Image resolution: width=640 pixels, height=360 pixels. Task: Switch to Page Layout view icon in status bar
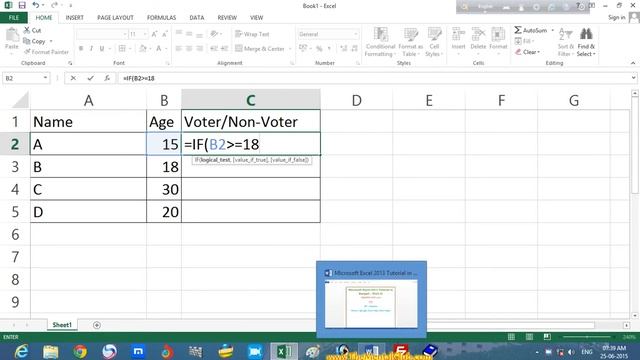click(529, 337)
